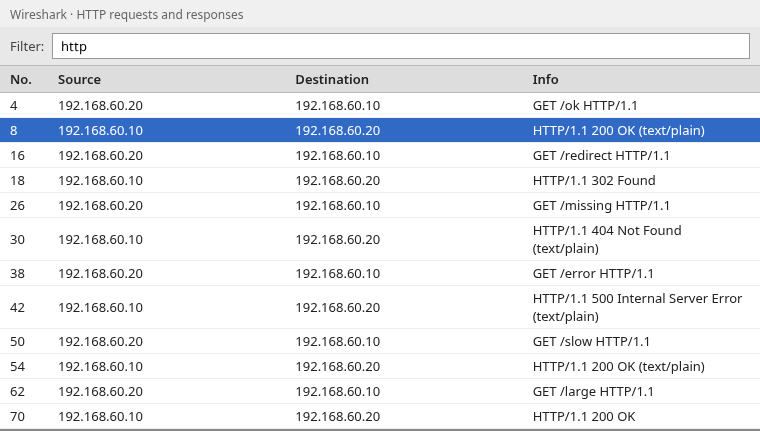Click source 192.168.60.20 in packet 62 row
The image size is (760, 431).
100,391
